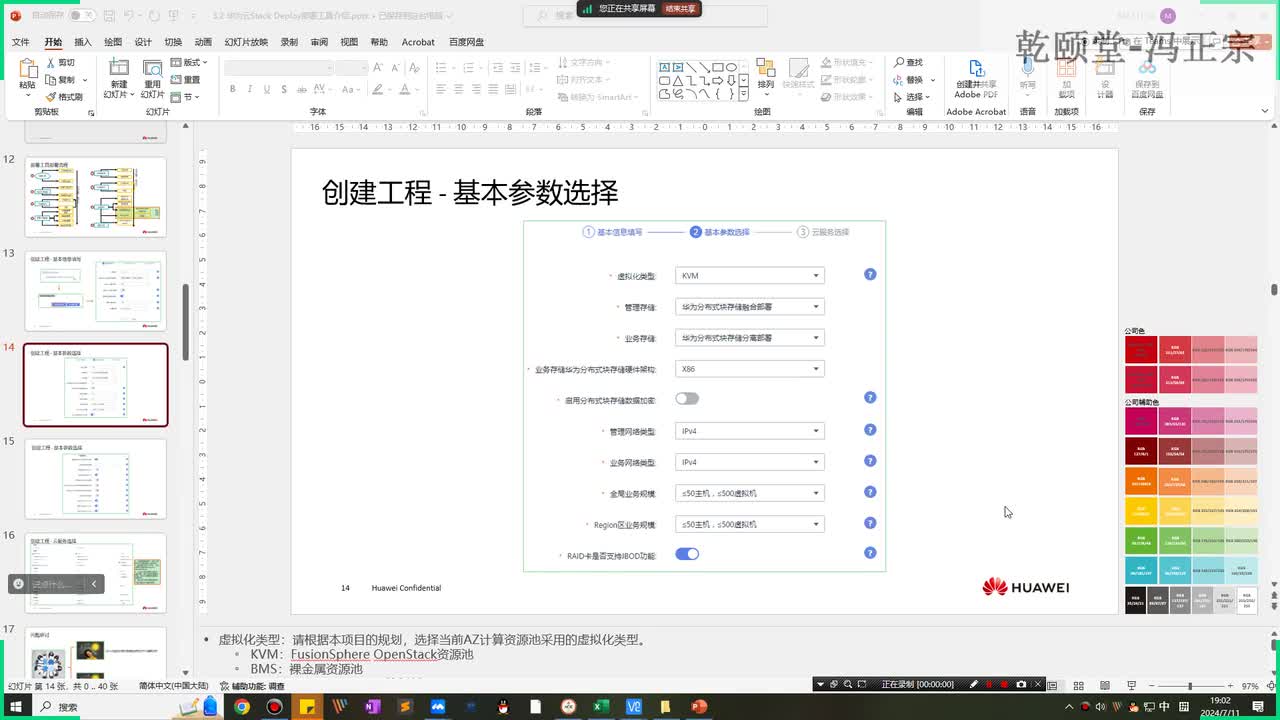
Task: Click the Reuse Slides (重用幻灯片) icon
Action: pos(152,67)
